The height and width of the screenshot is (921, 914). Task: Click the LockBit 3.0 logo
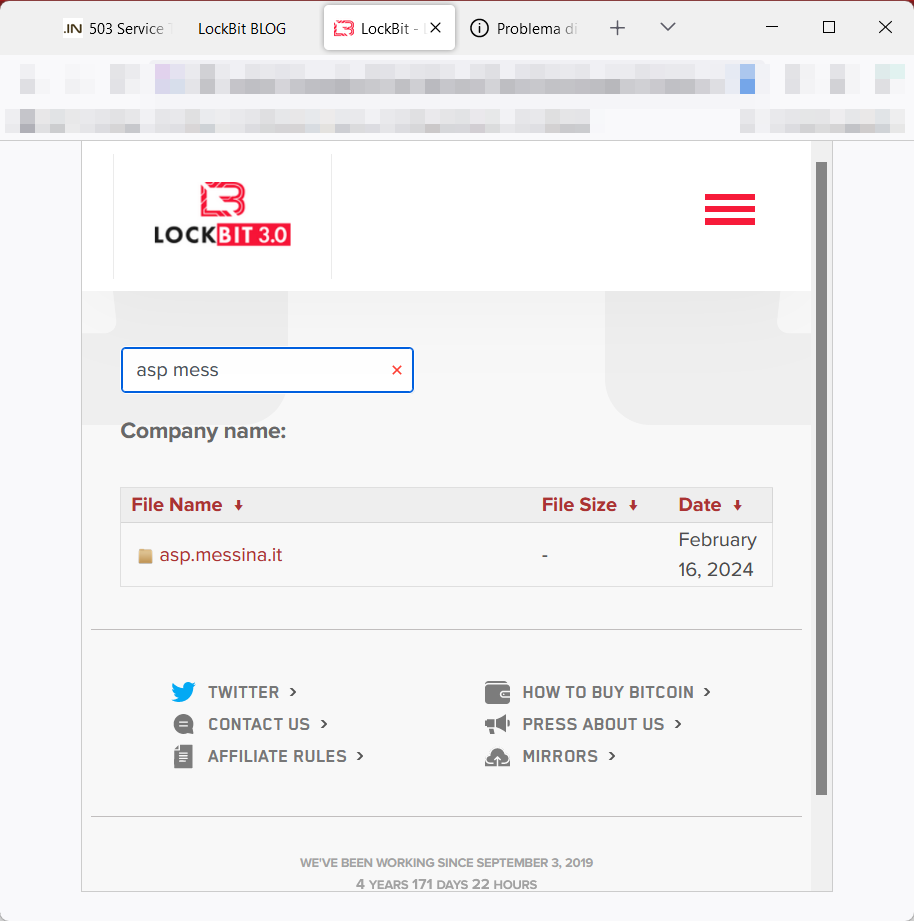tap(222, 214)
